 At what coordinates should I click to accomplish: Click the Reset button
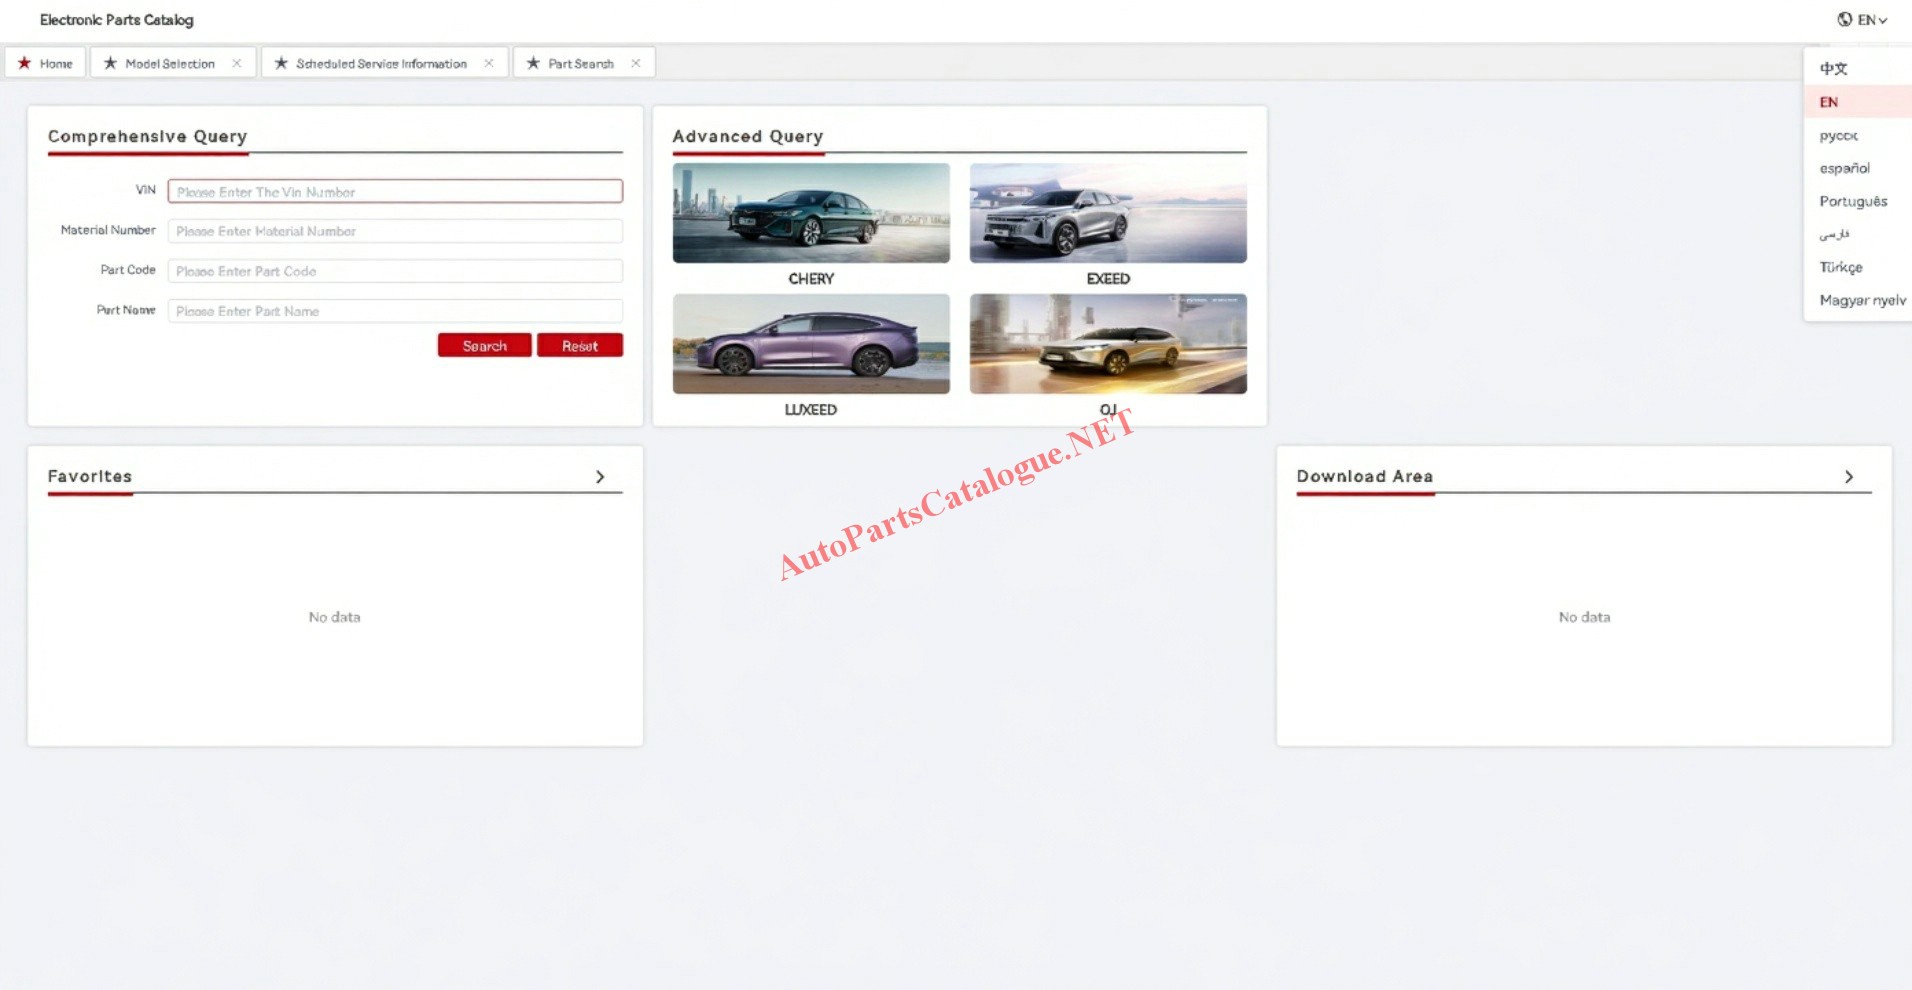click(579, 346)
